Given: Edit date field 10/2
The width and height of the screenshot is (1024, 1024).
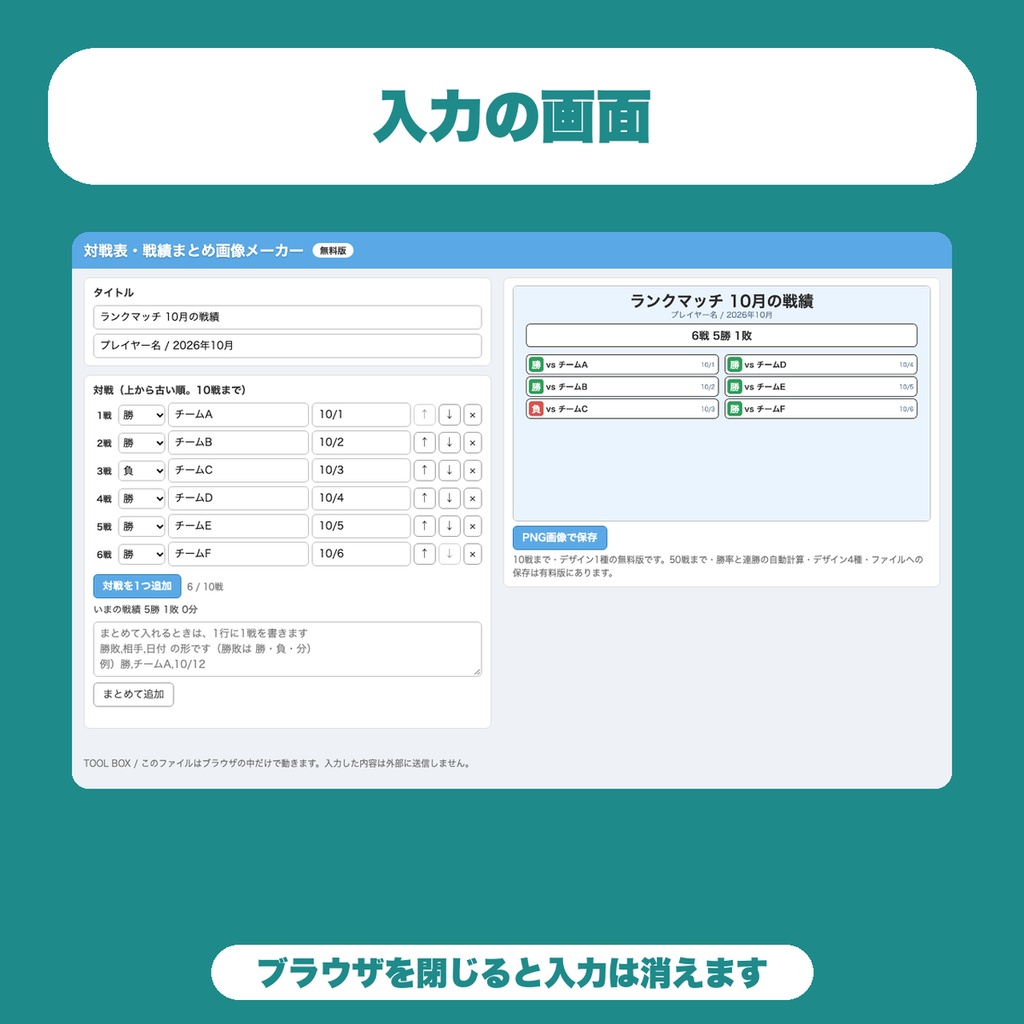Looking at the screenshot, I should (x=361, y=443).
